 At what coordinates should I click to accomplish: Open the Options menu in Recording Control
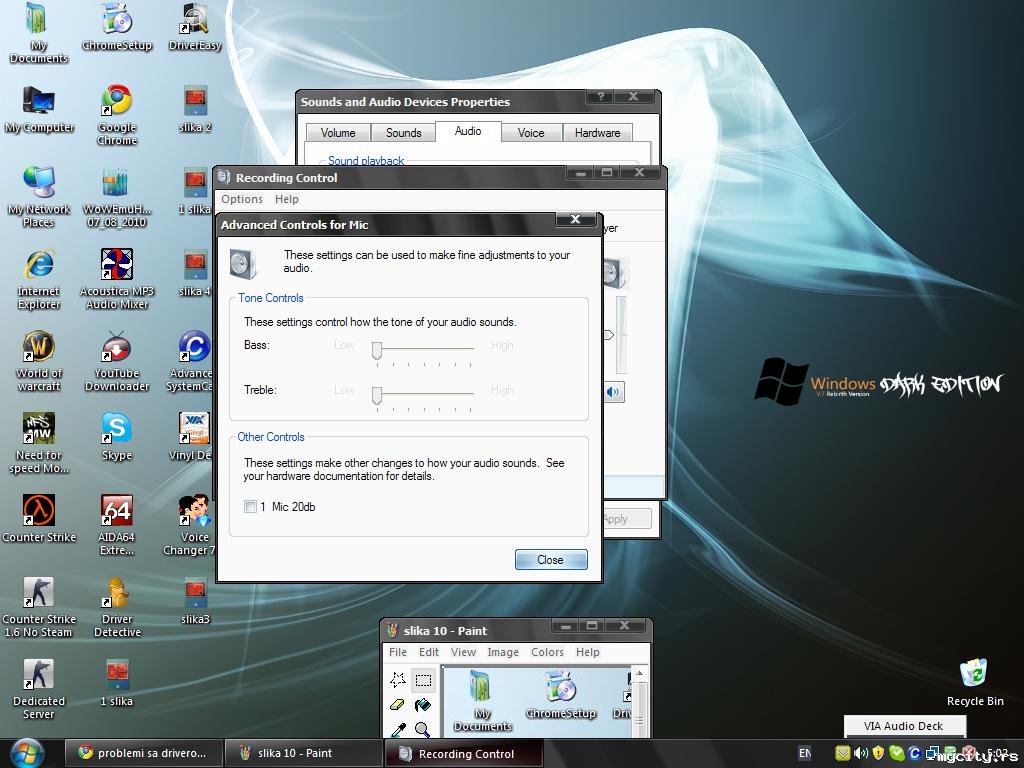[x=242, y=199]
